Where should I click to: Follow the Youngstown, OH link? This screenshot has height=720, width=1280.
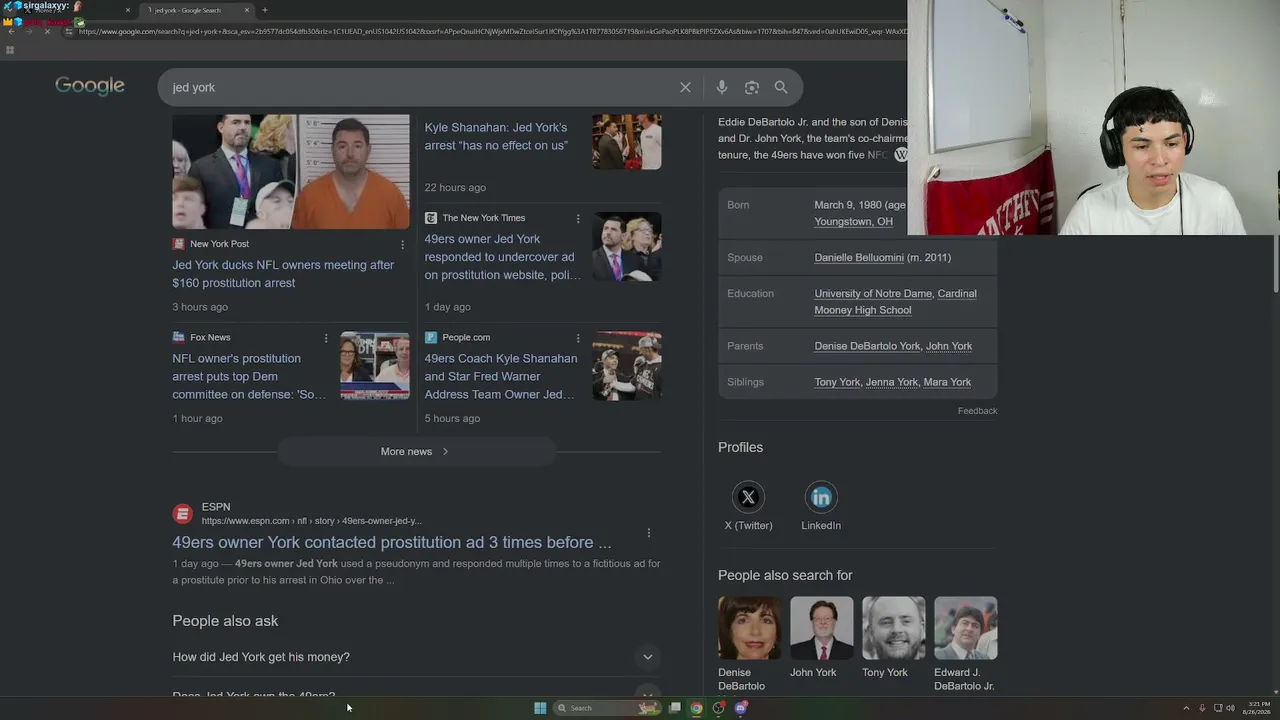click(853, 222)
